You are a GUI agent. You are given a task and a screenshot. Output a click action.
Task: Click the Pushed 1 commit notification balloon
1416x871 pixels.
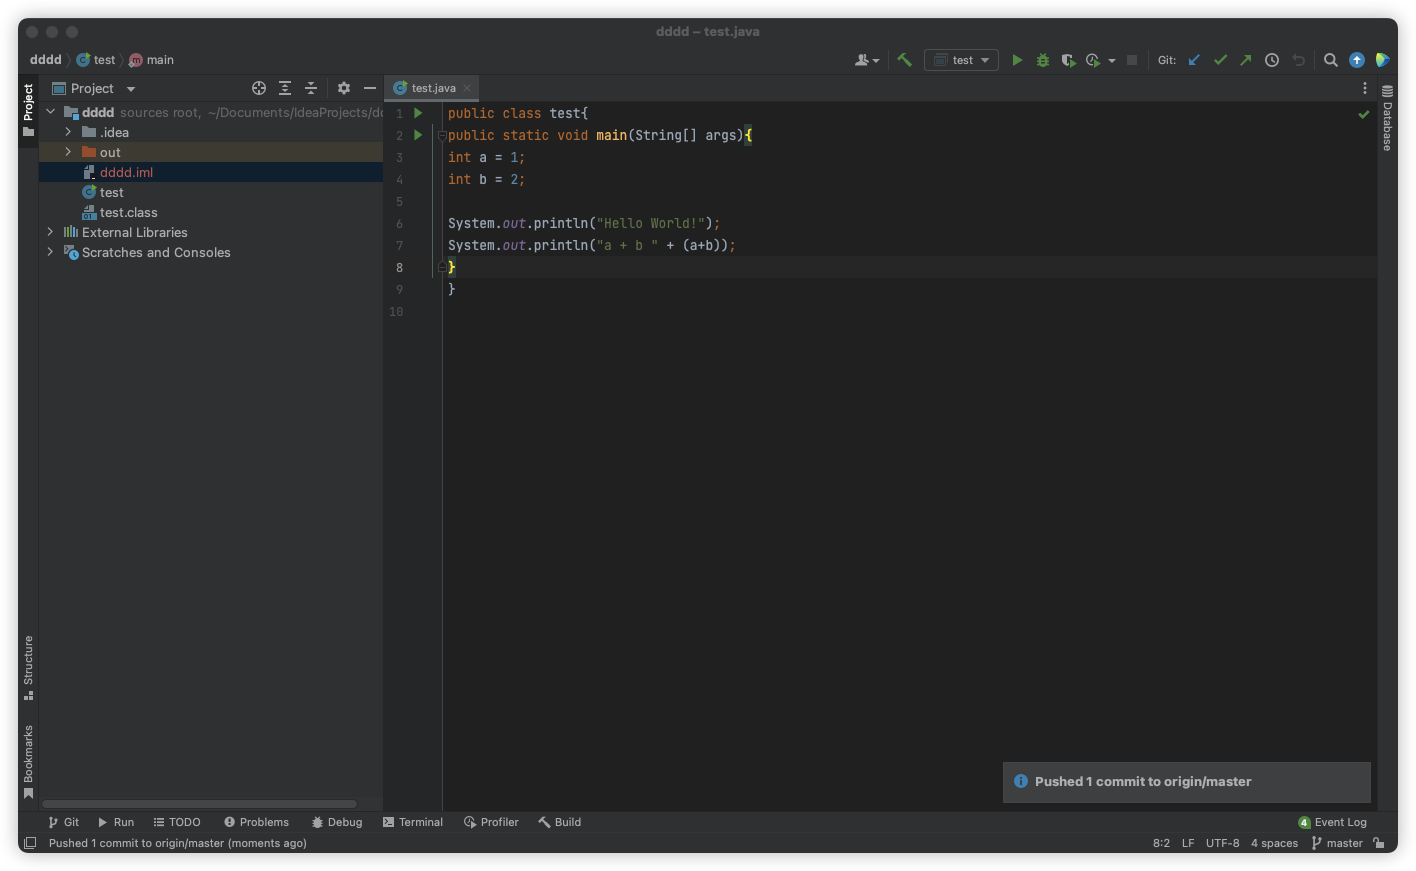pos(1186,782)
